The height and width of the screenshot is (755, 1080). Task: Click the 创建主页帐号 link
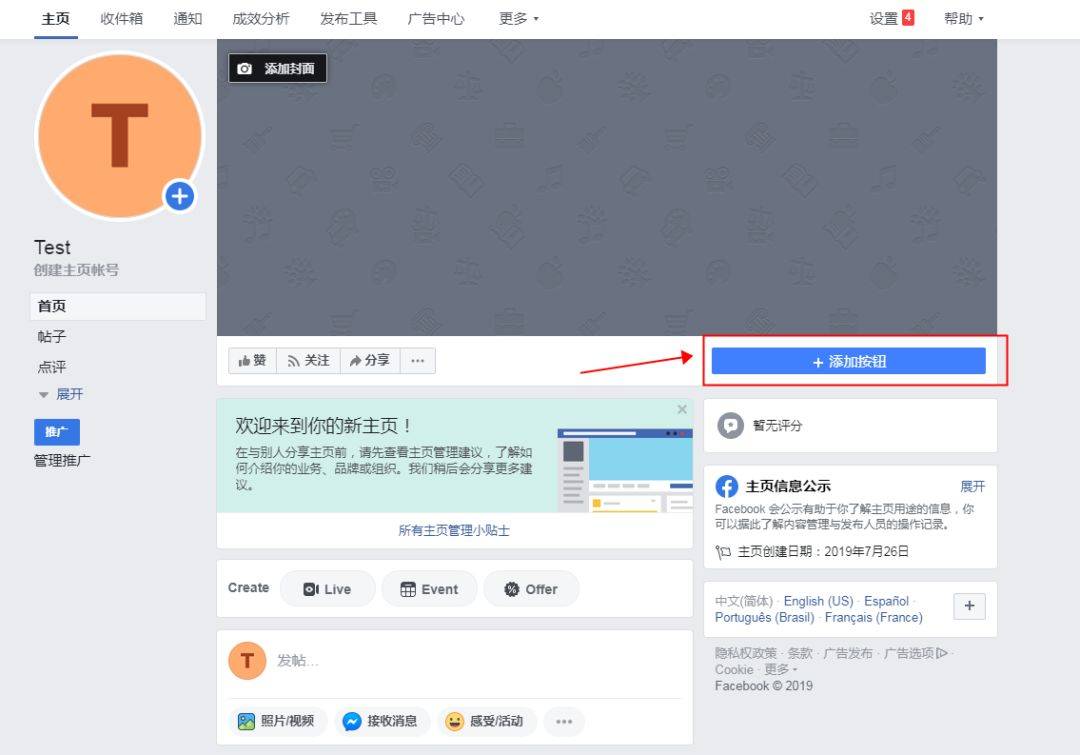coord(76,270)
